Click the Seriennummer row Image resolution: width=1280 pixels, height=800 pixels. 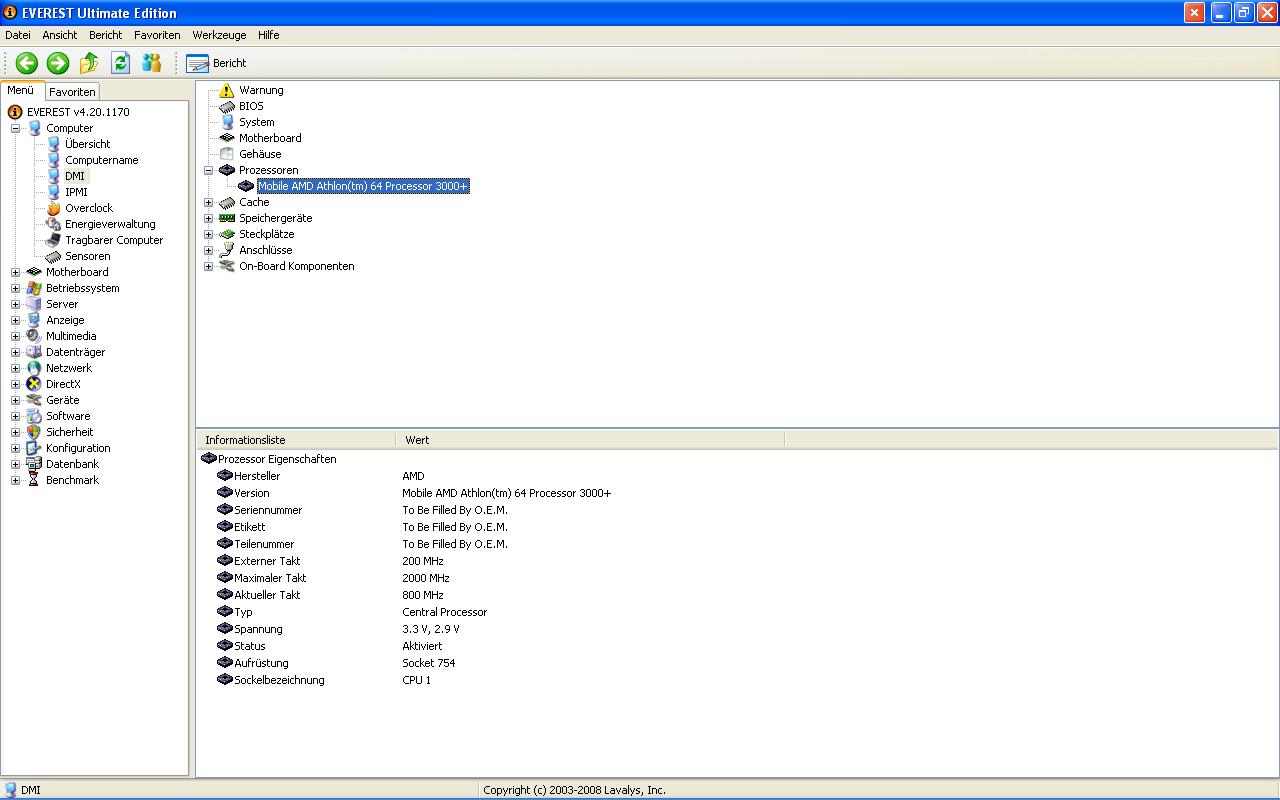[737, 510]
